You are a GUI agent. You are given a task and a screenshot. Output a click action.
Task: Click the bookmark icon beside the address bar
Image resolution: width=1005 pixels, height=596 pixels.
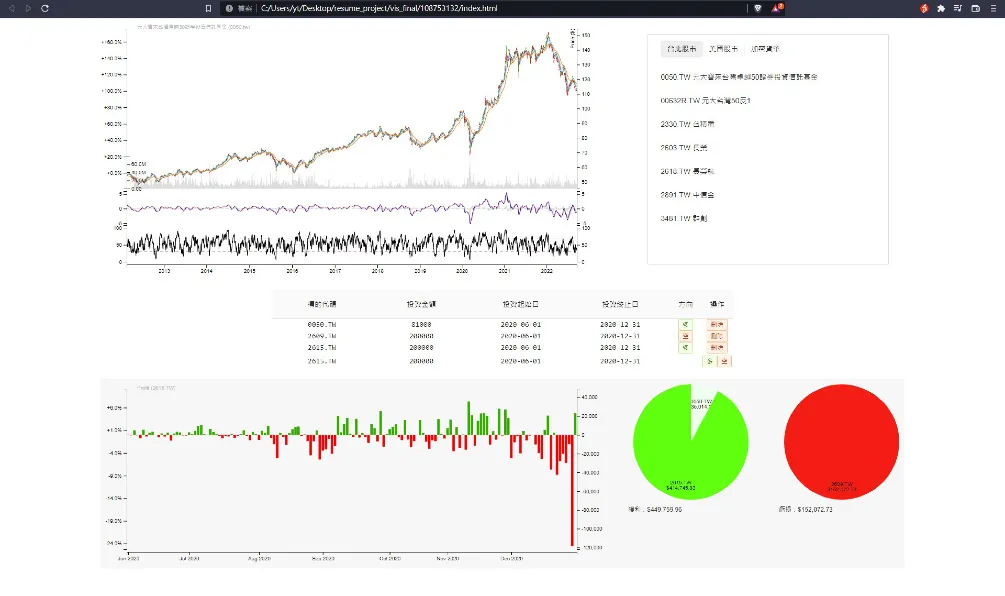pyautogui.click(x=208, y=8)
